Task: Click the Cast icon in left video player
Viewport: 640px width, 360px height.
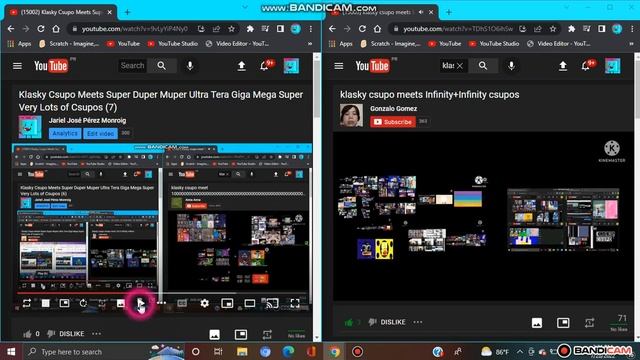Action: click(272, 303)
